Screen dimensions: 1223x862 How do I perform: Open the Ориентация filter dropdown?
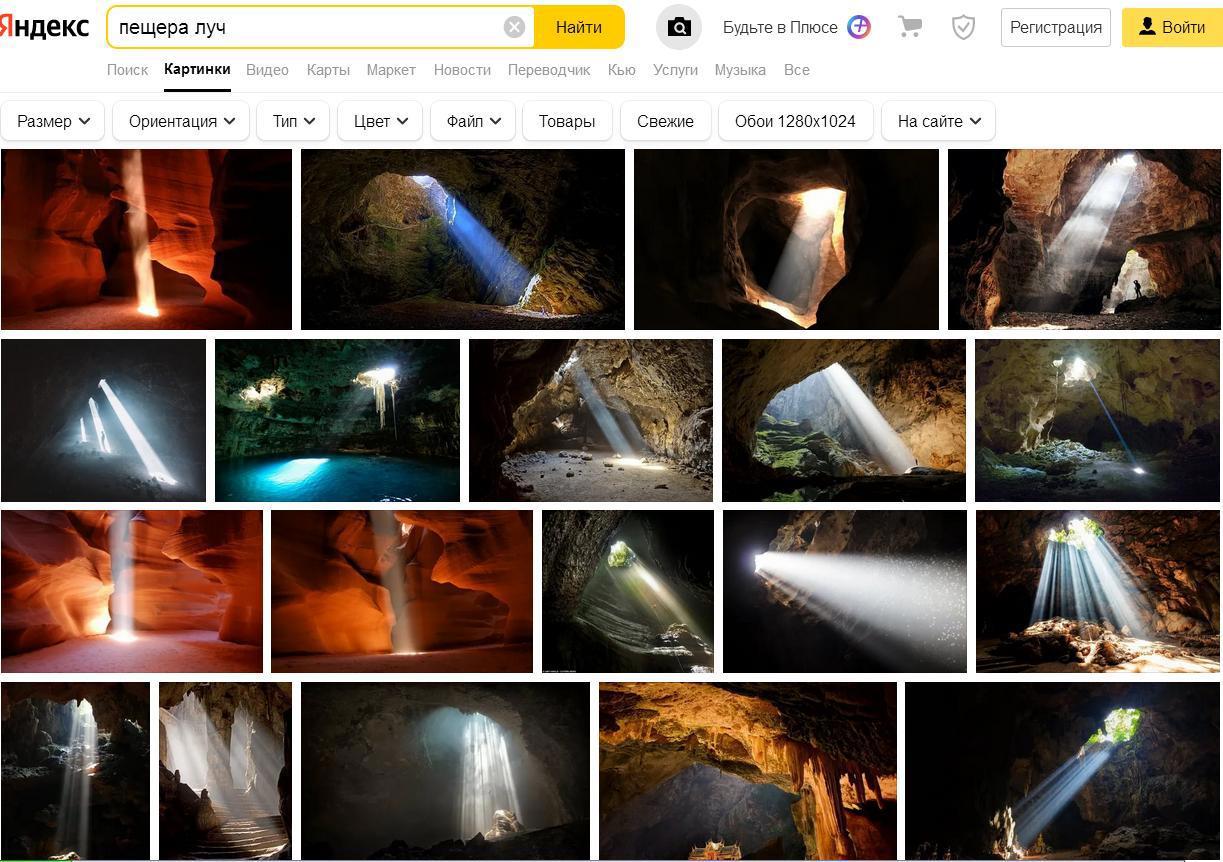click(x=181, y=121)
